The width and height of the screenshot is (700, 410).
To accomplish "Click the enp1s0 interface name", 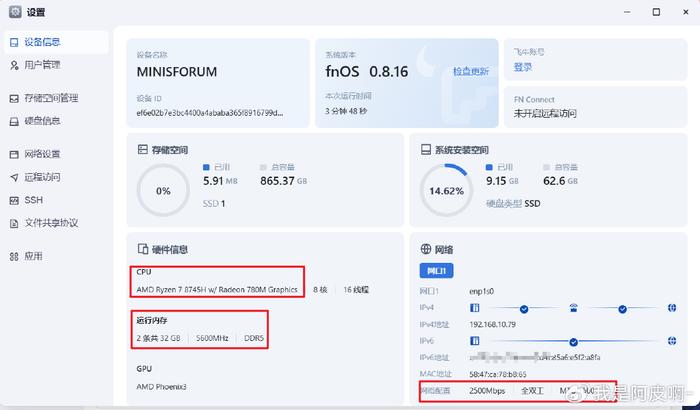I will click(481, 291).
